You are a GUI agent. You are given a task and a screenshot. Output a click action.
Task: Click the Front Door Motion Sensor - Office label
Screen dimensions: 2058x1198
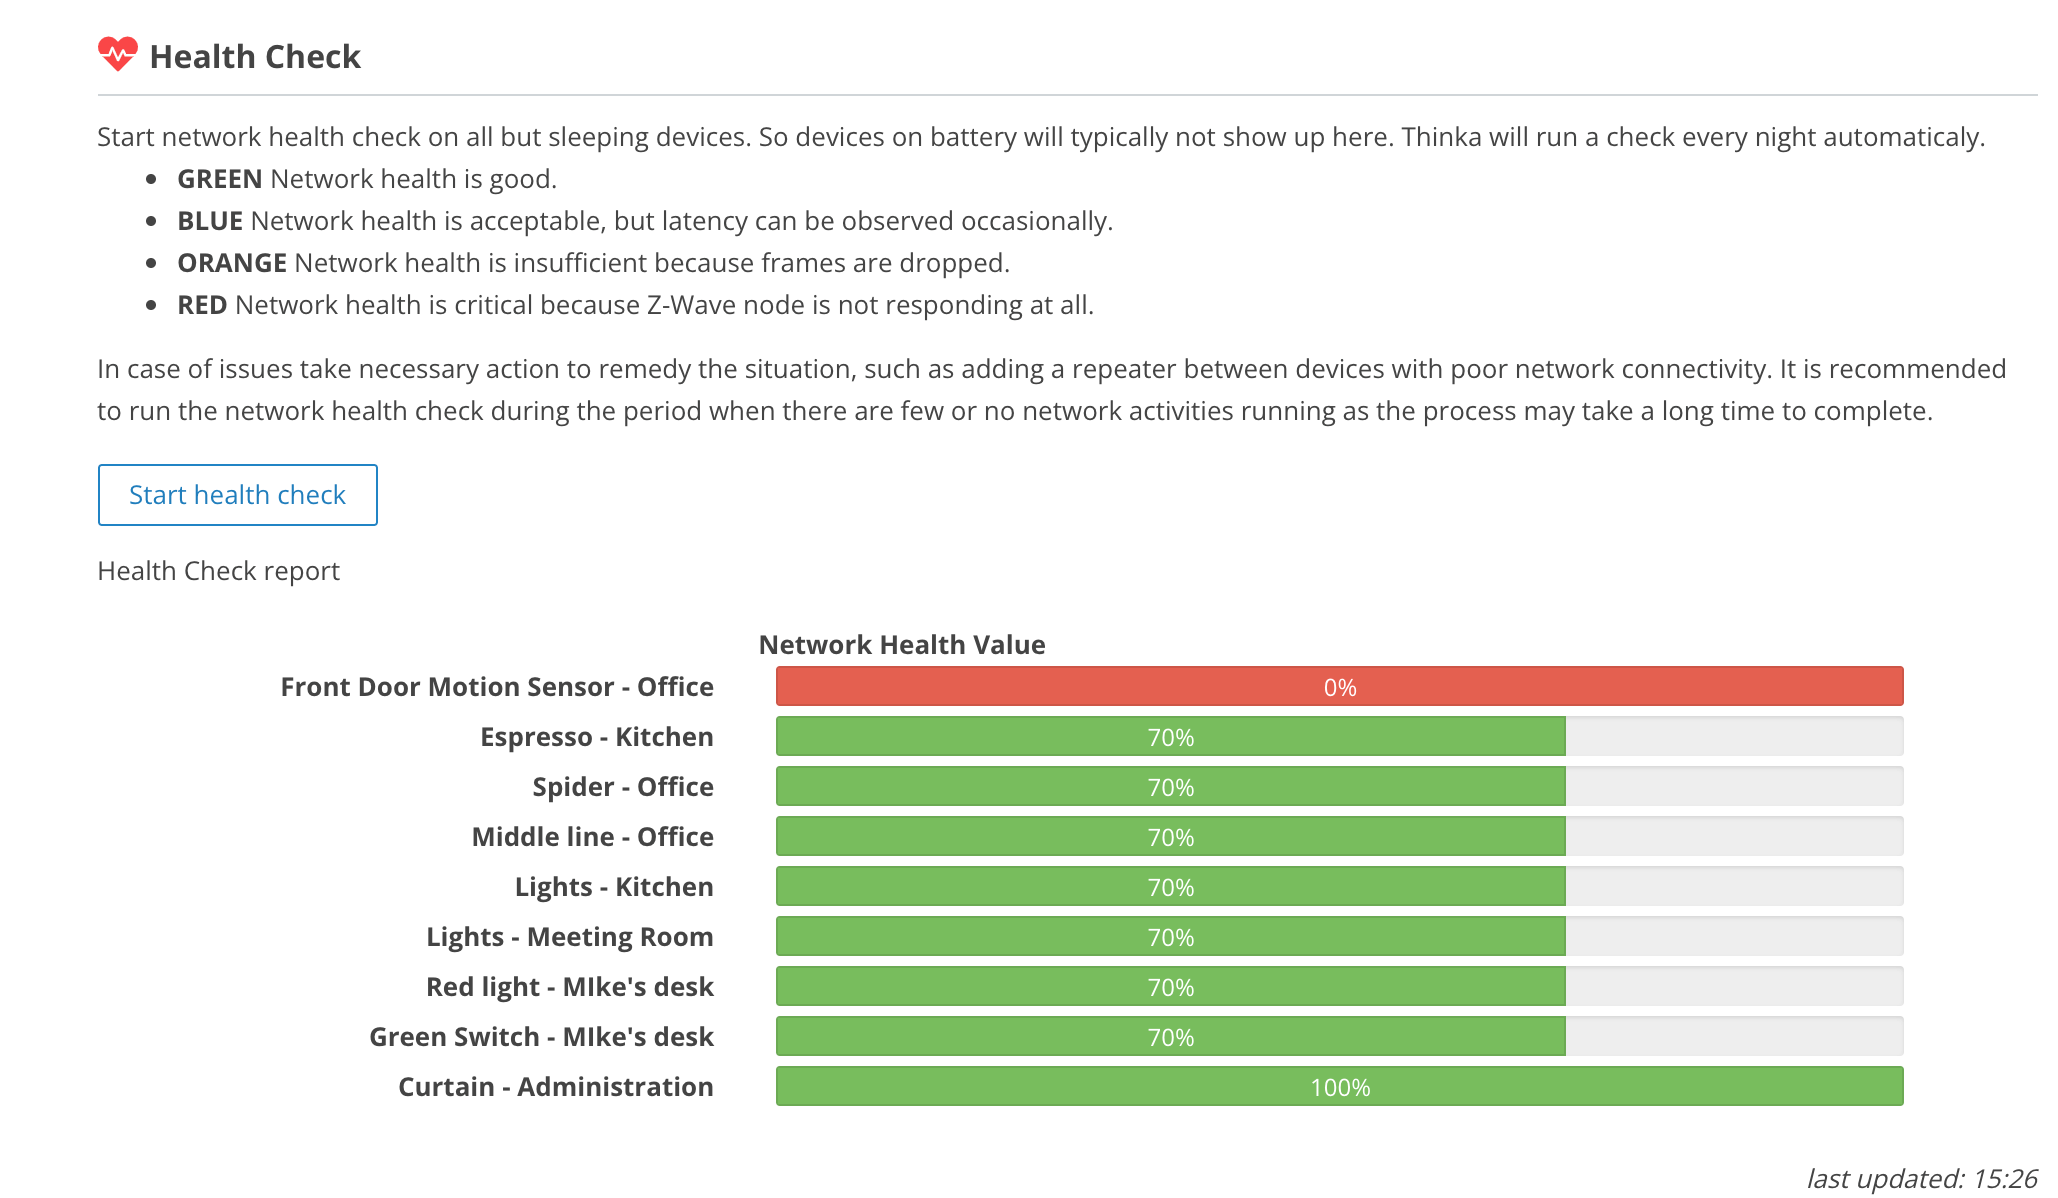(x=497, y=687)
